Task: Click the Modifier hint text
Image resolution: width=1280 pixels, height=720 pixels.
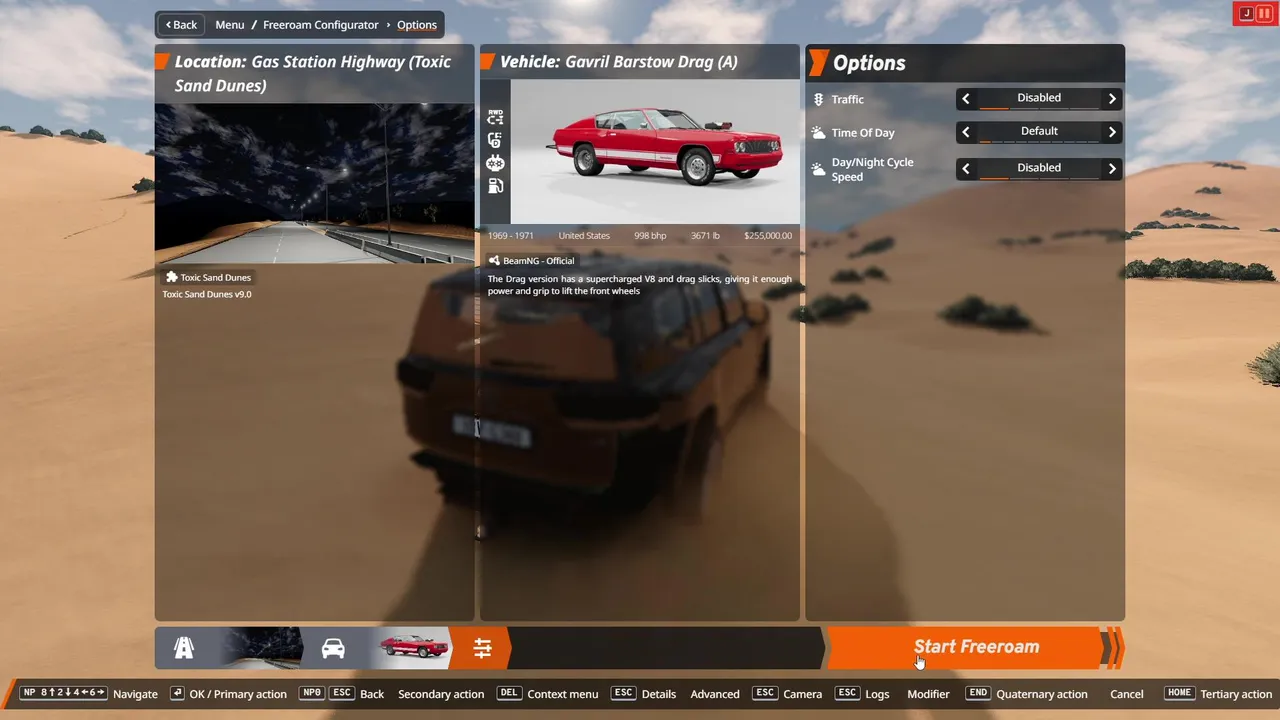Action: 928,694
